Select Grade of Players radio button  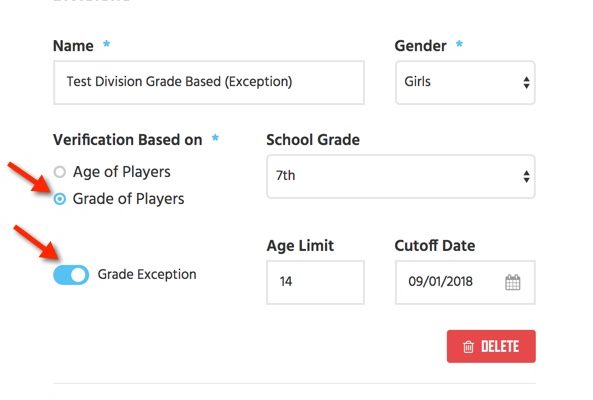(x=60, y=199)
